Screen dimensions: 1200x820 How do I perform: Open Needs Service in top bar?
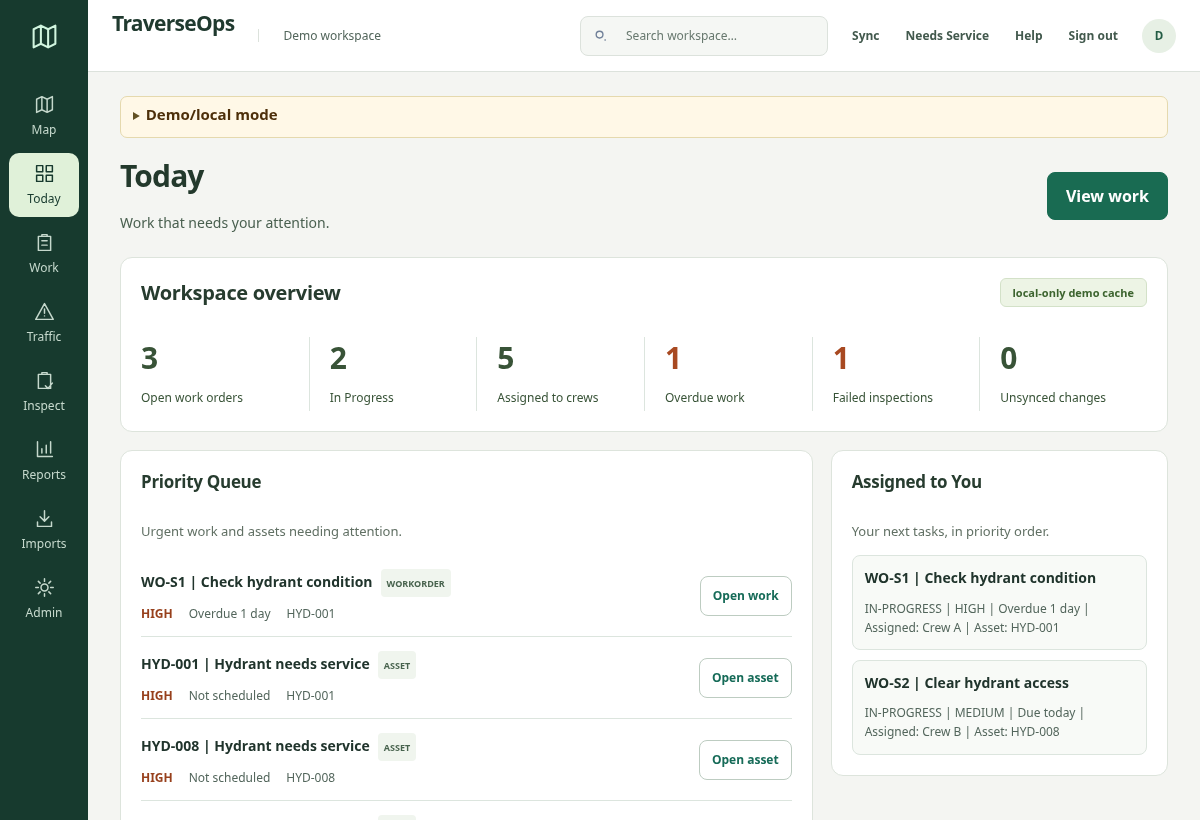coord(947,36)
